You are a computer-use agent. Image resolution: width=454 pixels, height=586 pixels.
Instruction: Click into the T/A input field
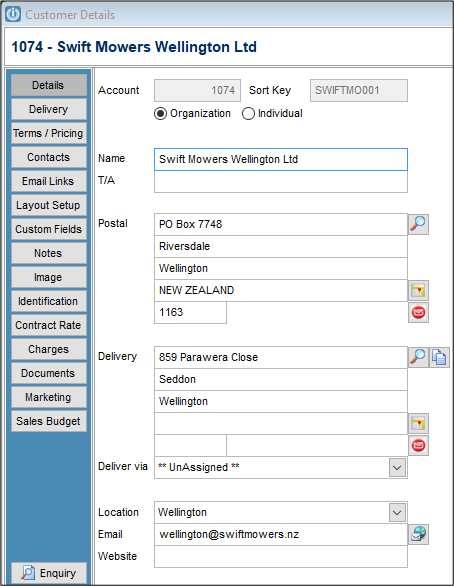tap(281, 182)
